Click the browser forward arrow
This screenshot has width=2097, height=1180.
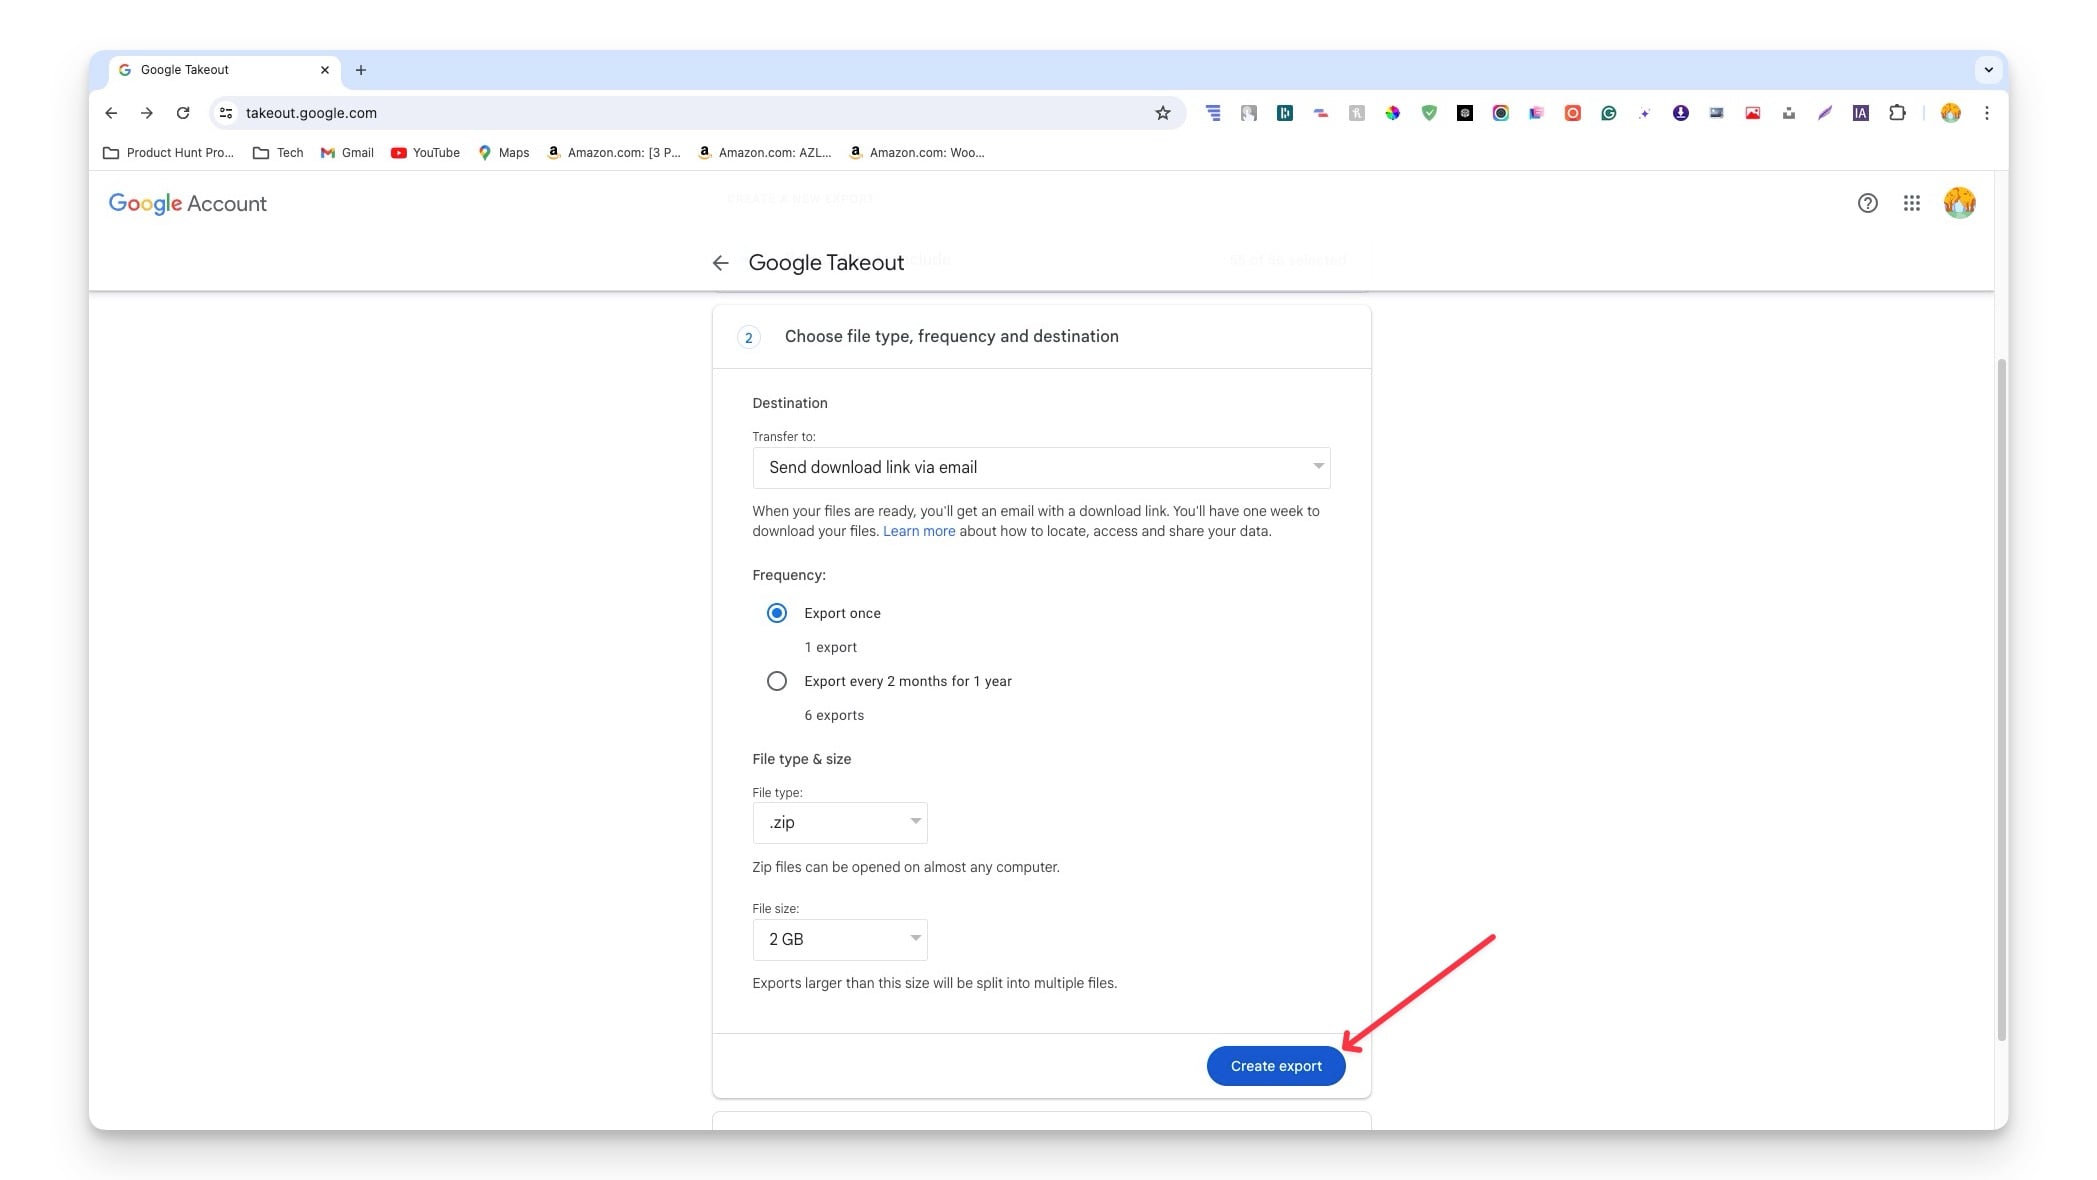147,113
